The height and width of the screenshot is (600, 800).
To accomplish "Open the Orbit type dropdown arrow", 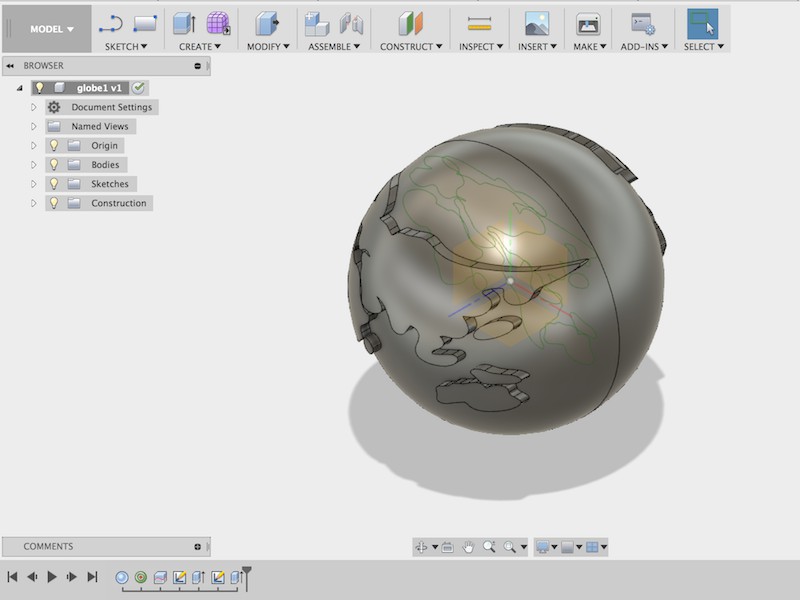I will [x=435, y=547].
